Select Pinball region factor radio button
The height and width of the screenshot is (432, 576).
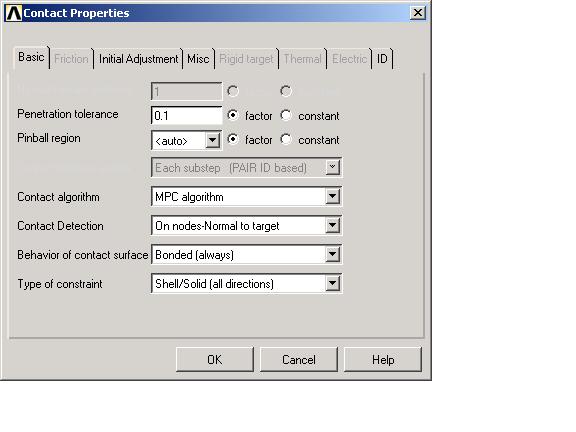click(x=233, y=140)
